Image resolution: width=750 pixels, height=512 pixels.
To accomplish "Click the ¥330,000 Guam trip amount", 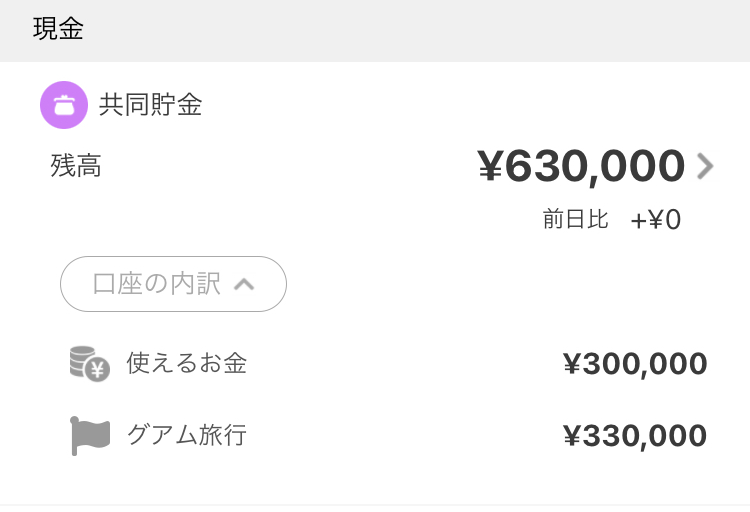I will click(x=635, y=436).
